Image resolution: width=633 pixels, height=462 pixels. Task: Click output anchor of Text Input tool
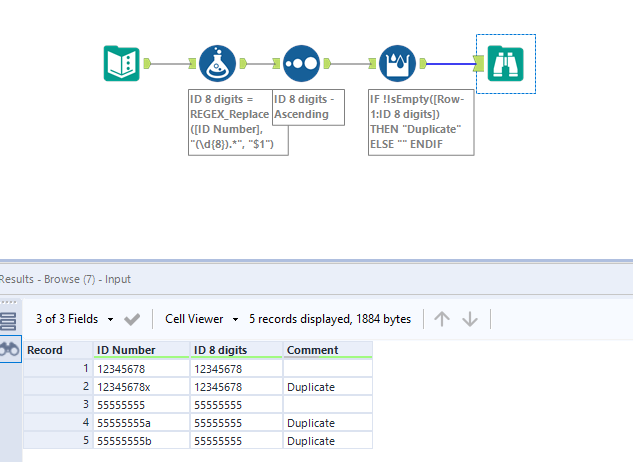click(147, 63)
